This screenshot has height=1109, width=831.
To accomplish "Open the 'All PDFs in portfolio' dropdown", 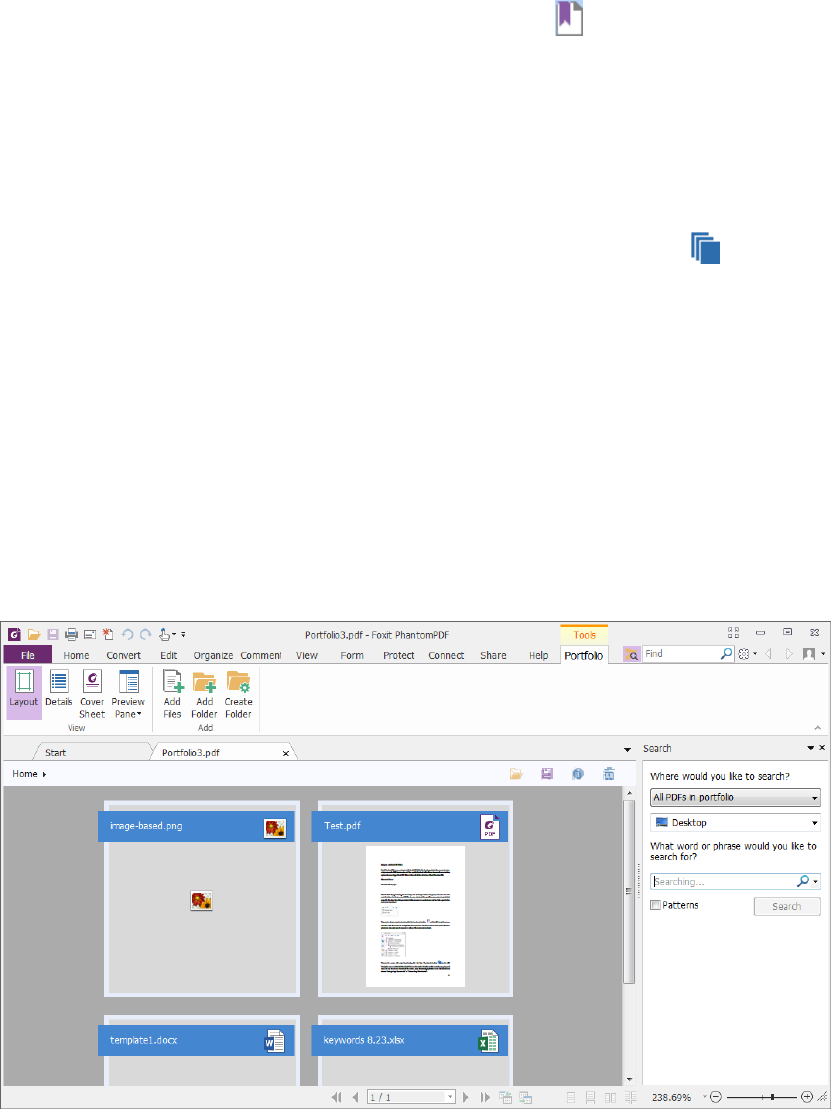I will coord(736,798).
